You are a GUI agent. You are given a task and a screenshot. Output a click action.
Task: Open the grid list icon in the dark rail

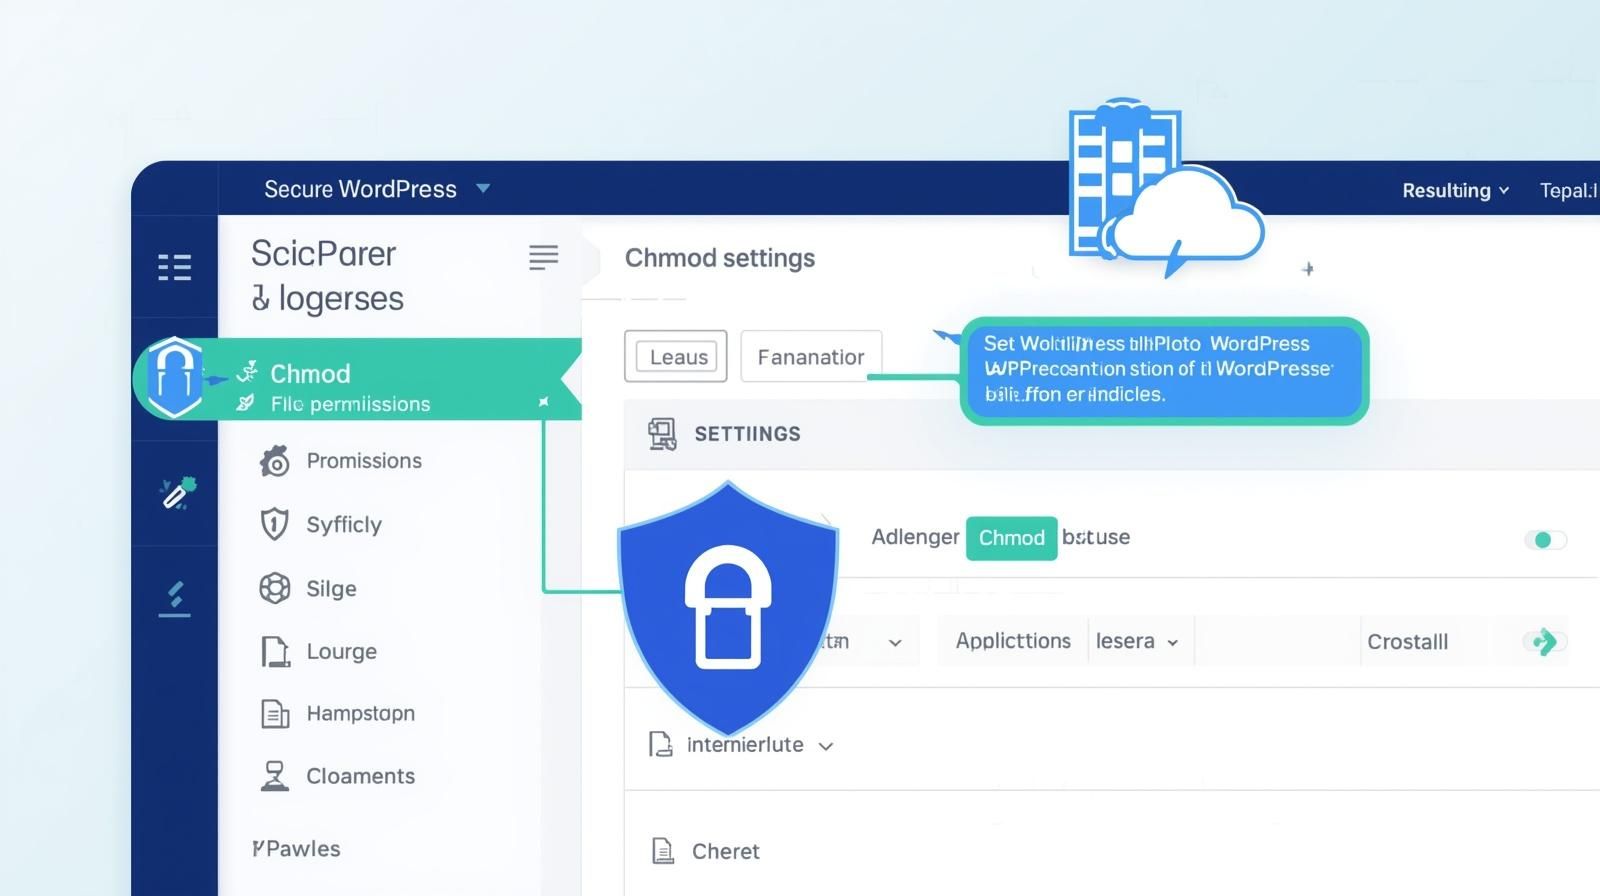(174, 267)
